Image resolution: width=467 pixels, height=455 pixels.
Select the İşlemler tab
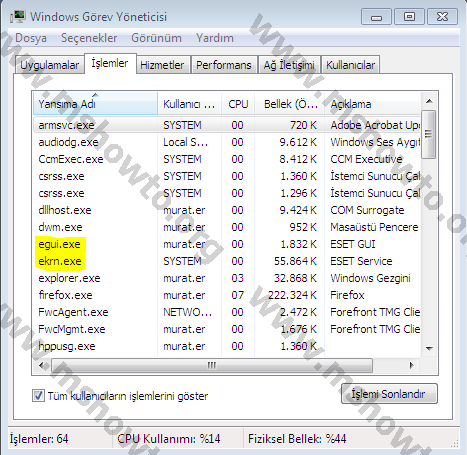click(110, 63)
